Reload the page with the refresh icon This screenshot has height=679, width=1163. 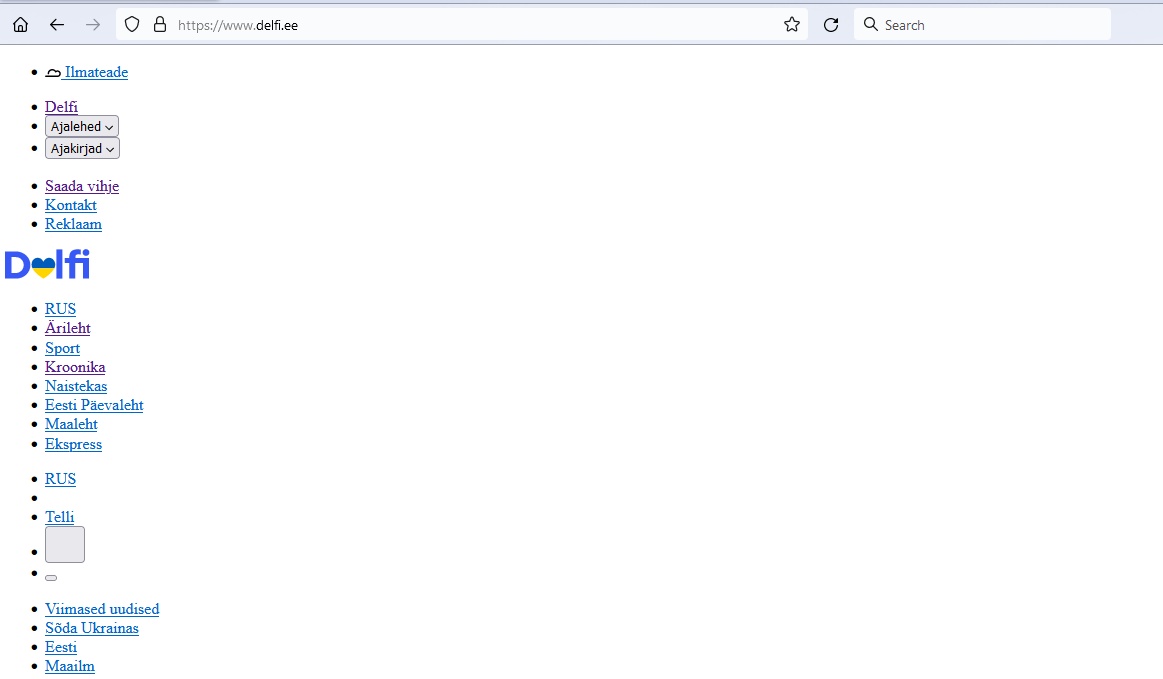click(x=830, y=25)
